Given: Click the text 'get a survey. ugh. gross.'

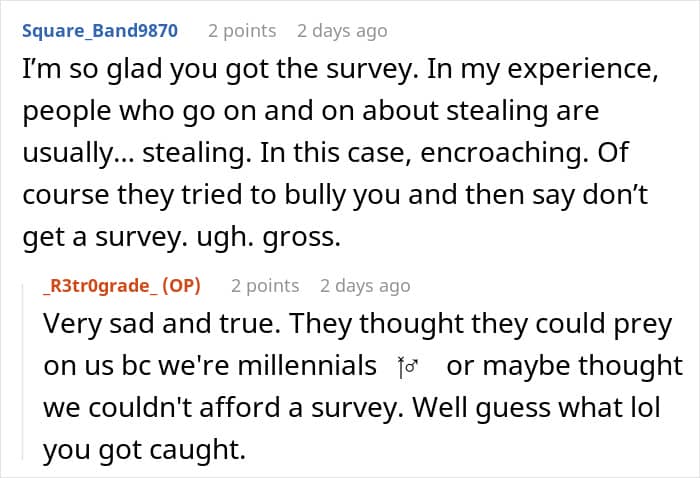Looking at the screenshot, I should pos(182,237).
